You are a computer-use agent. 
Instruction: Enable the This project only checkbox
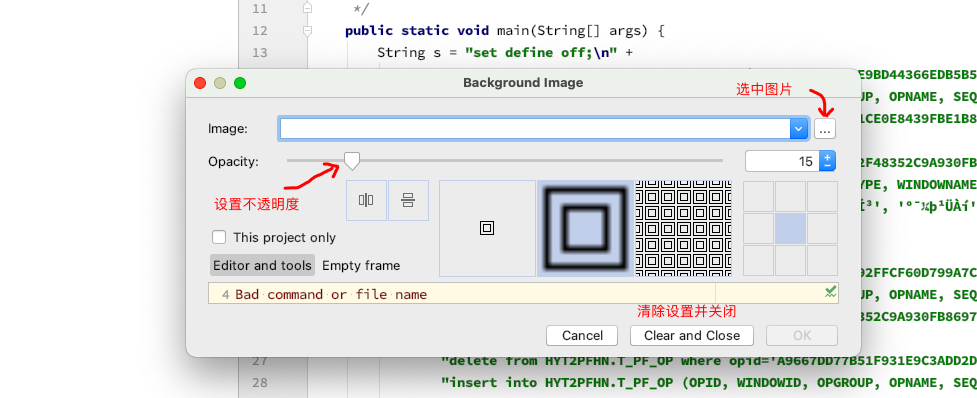tap(219, 237)
